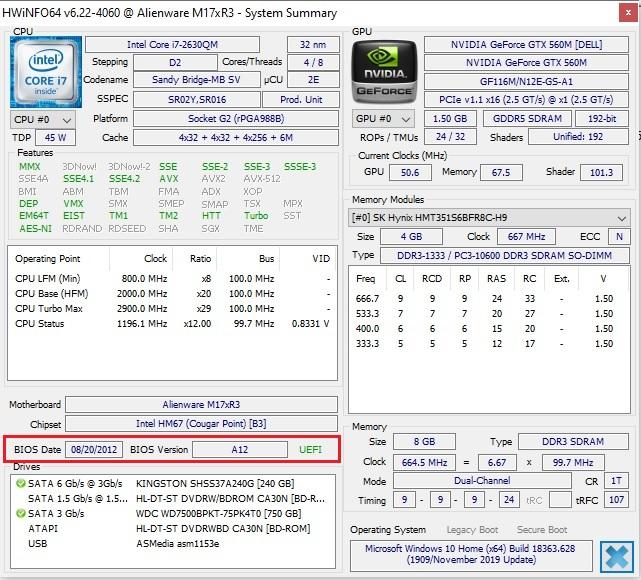Screen dimensions: 641x580
Task: Click the 4 / 8 Cores/Threads field
Action: 313,63
